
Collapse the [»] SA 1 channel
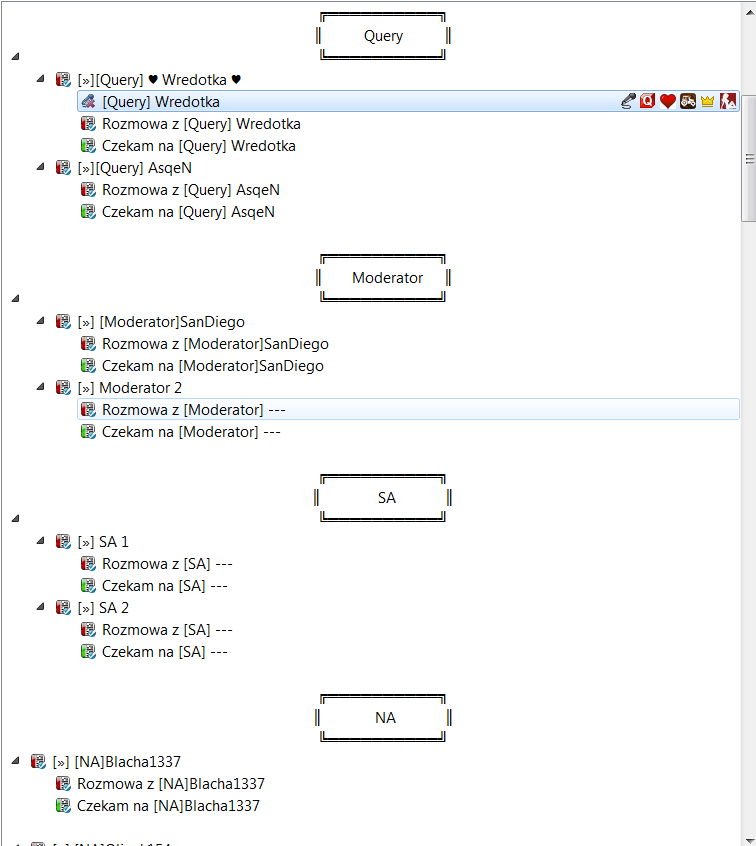pyautogui.click(x=40, y=541)
